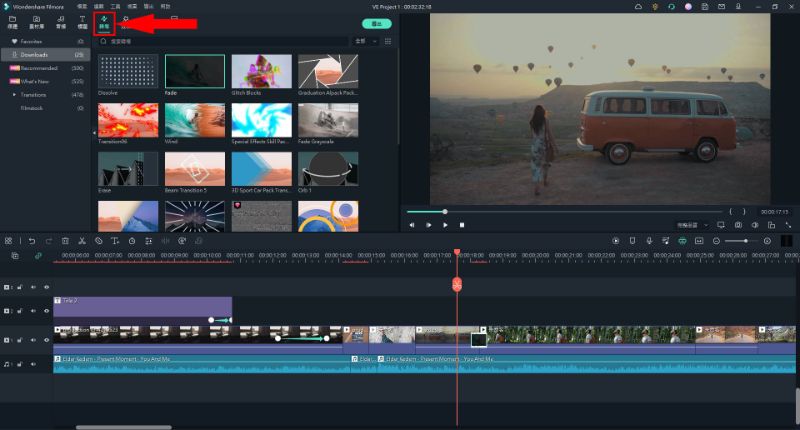Image resolution: width=800 pixels, height=430 pixels.
Task: Open the first menu next to Wondershare Filmora title
Action: 82,7
